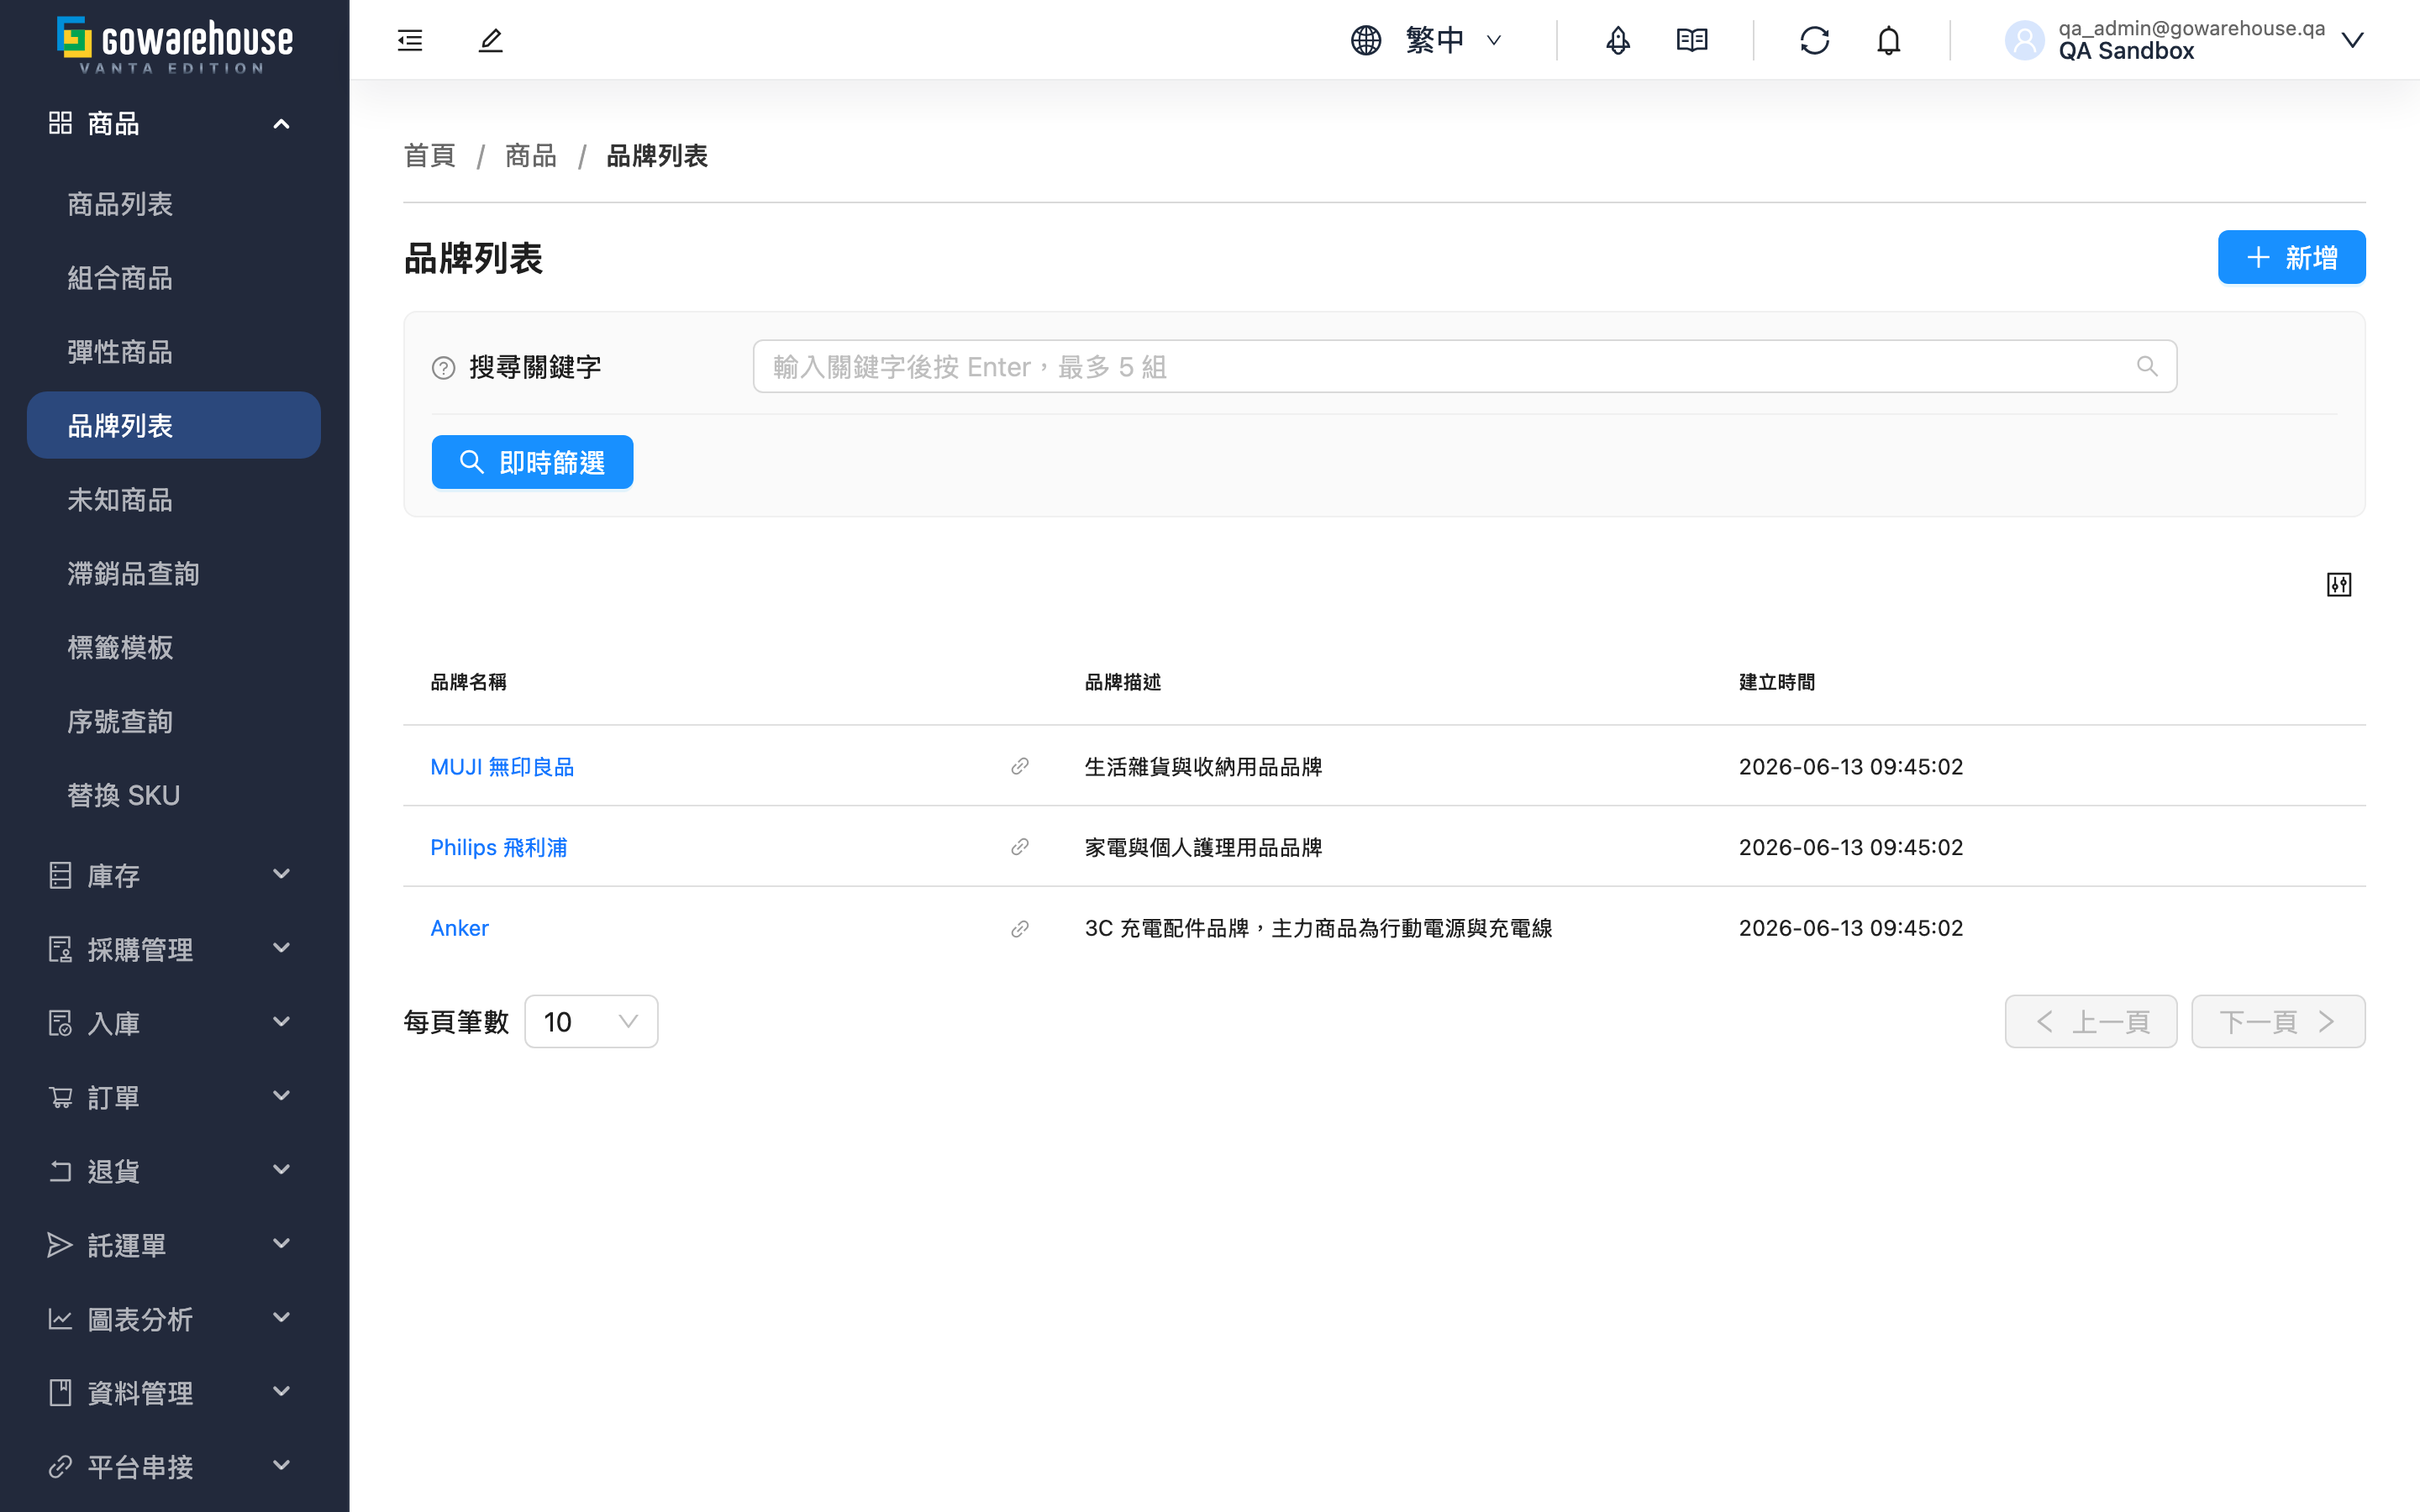Image resolution: width=2420 pixels, height=1512 pixels.
Task: Open the Anker brand link
Action: [x=459, y=928]
